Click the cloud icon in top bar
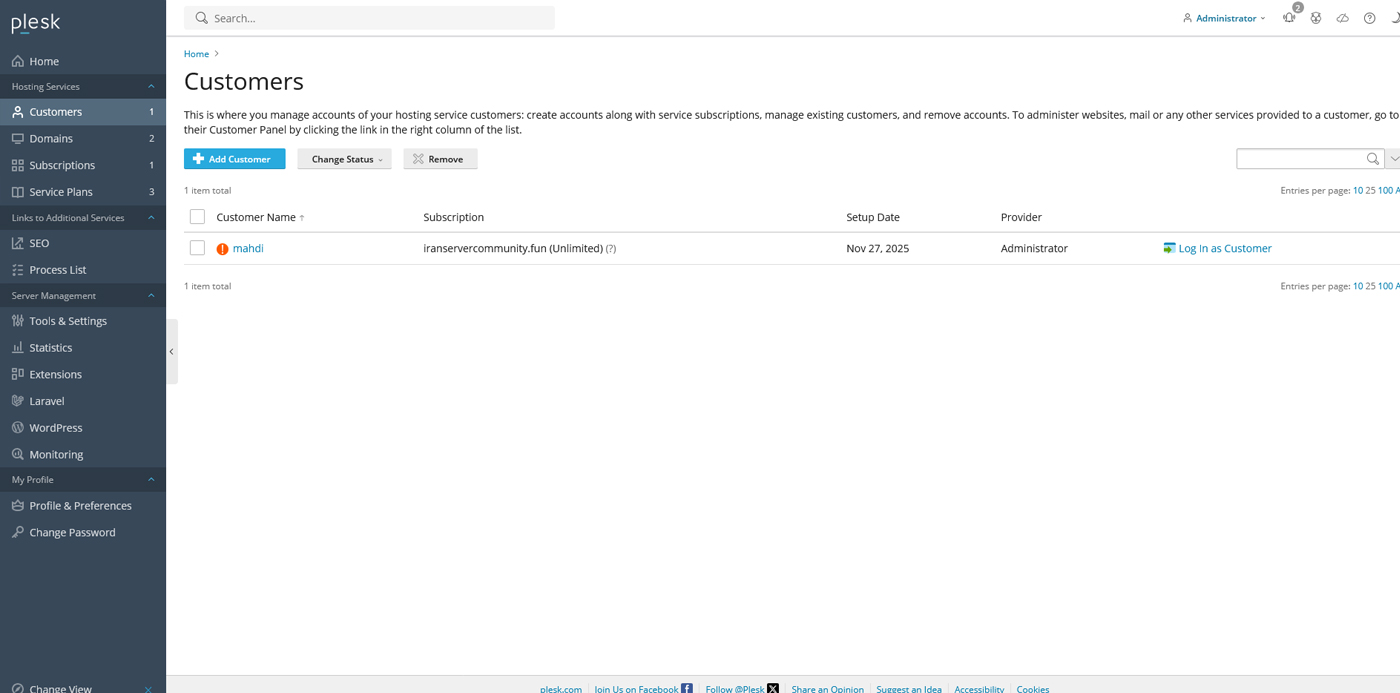 pyautogui.click(x=1342, y=18)
